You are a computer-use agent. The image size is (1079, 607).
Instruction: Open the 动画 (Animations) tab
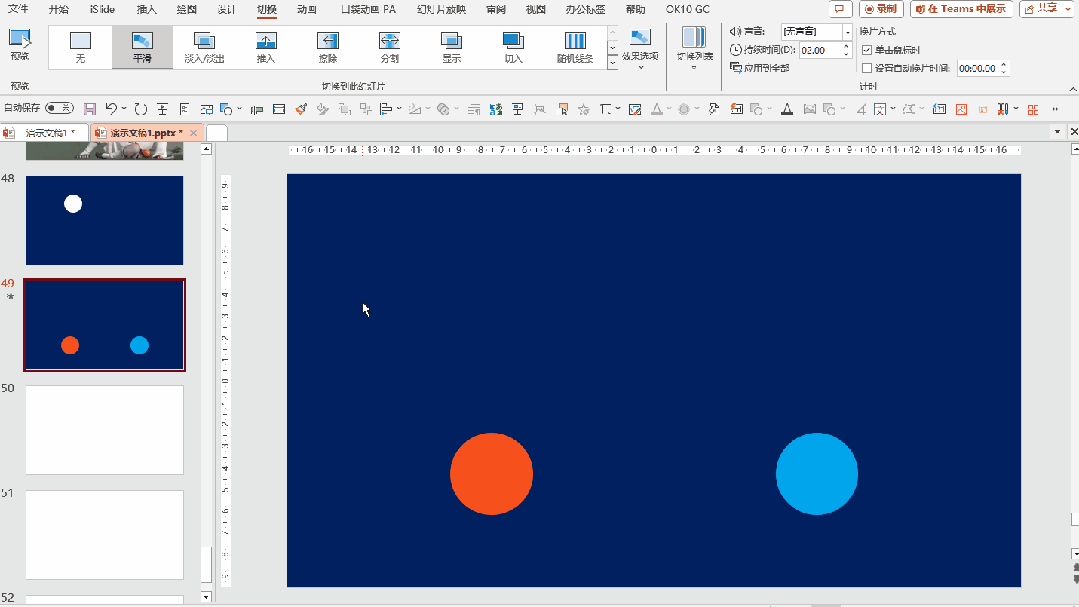pyautogui.click(x=307, y=9)
